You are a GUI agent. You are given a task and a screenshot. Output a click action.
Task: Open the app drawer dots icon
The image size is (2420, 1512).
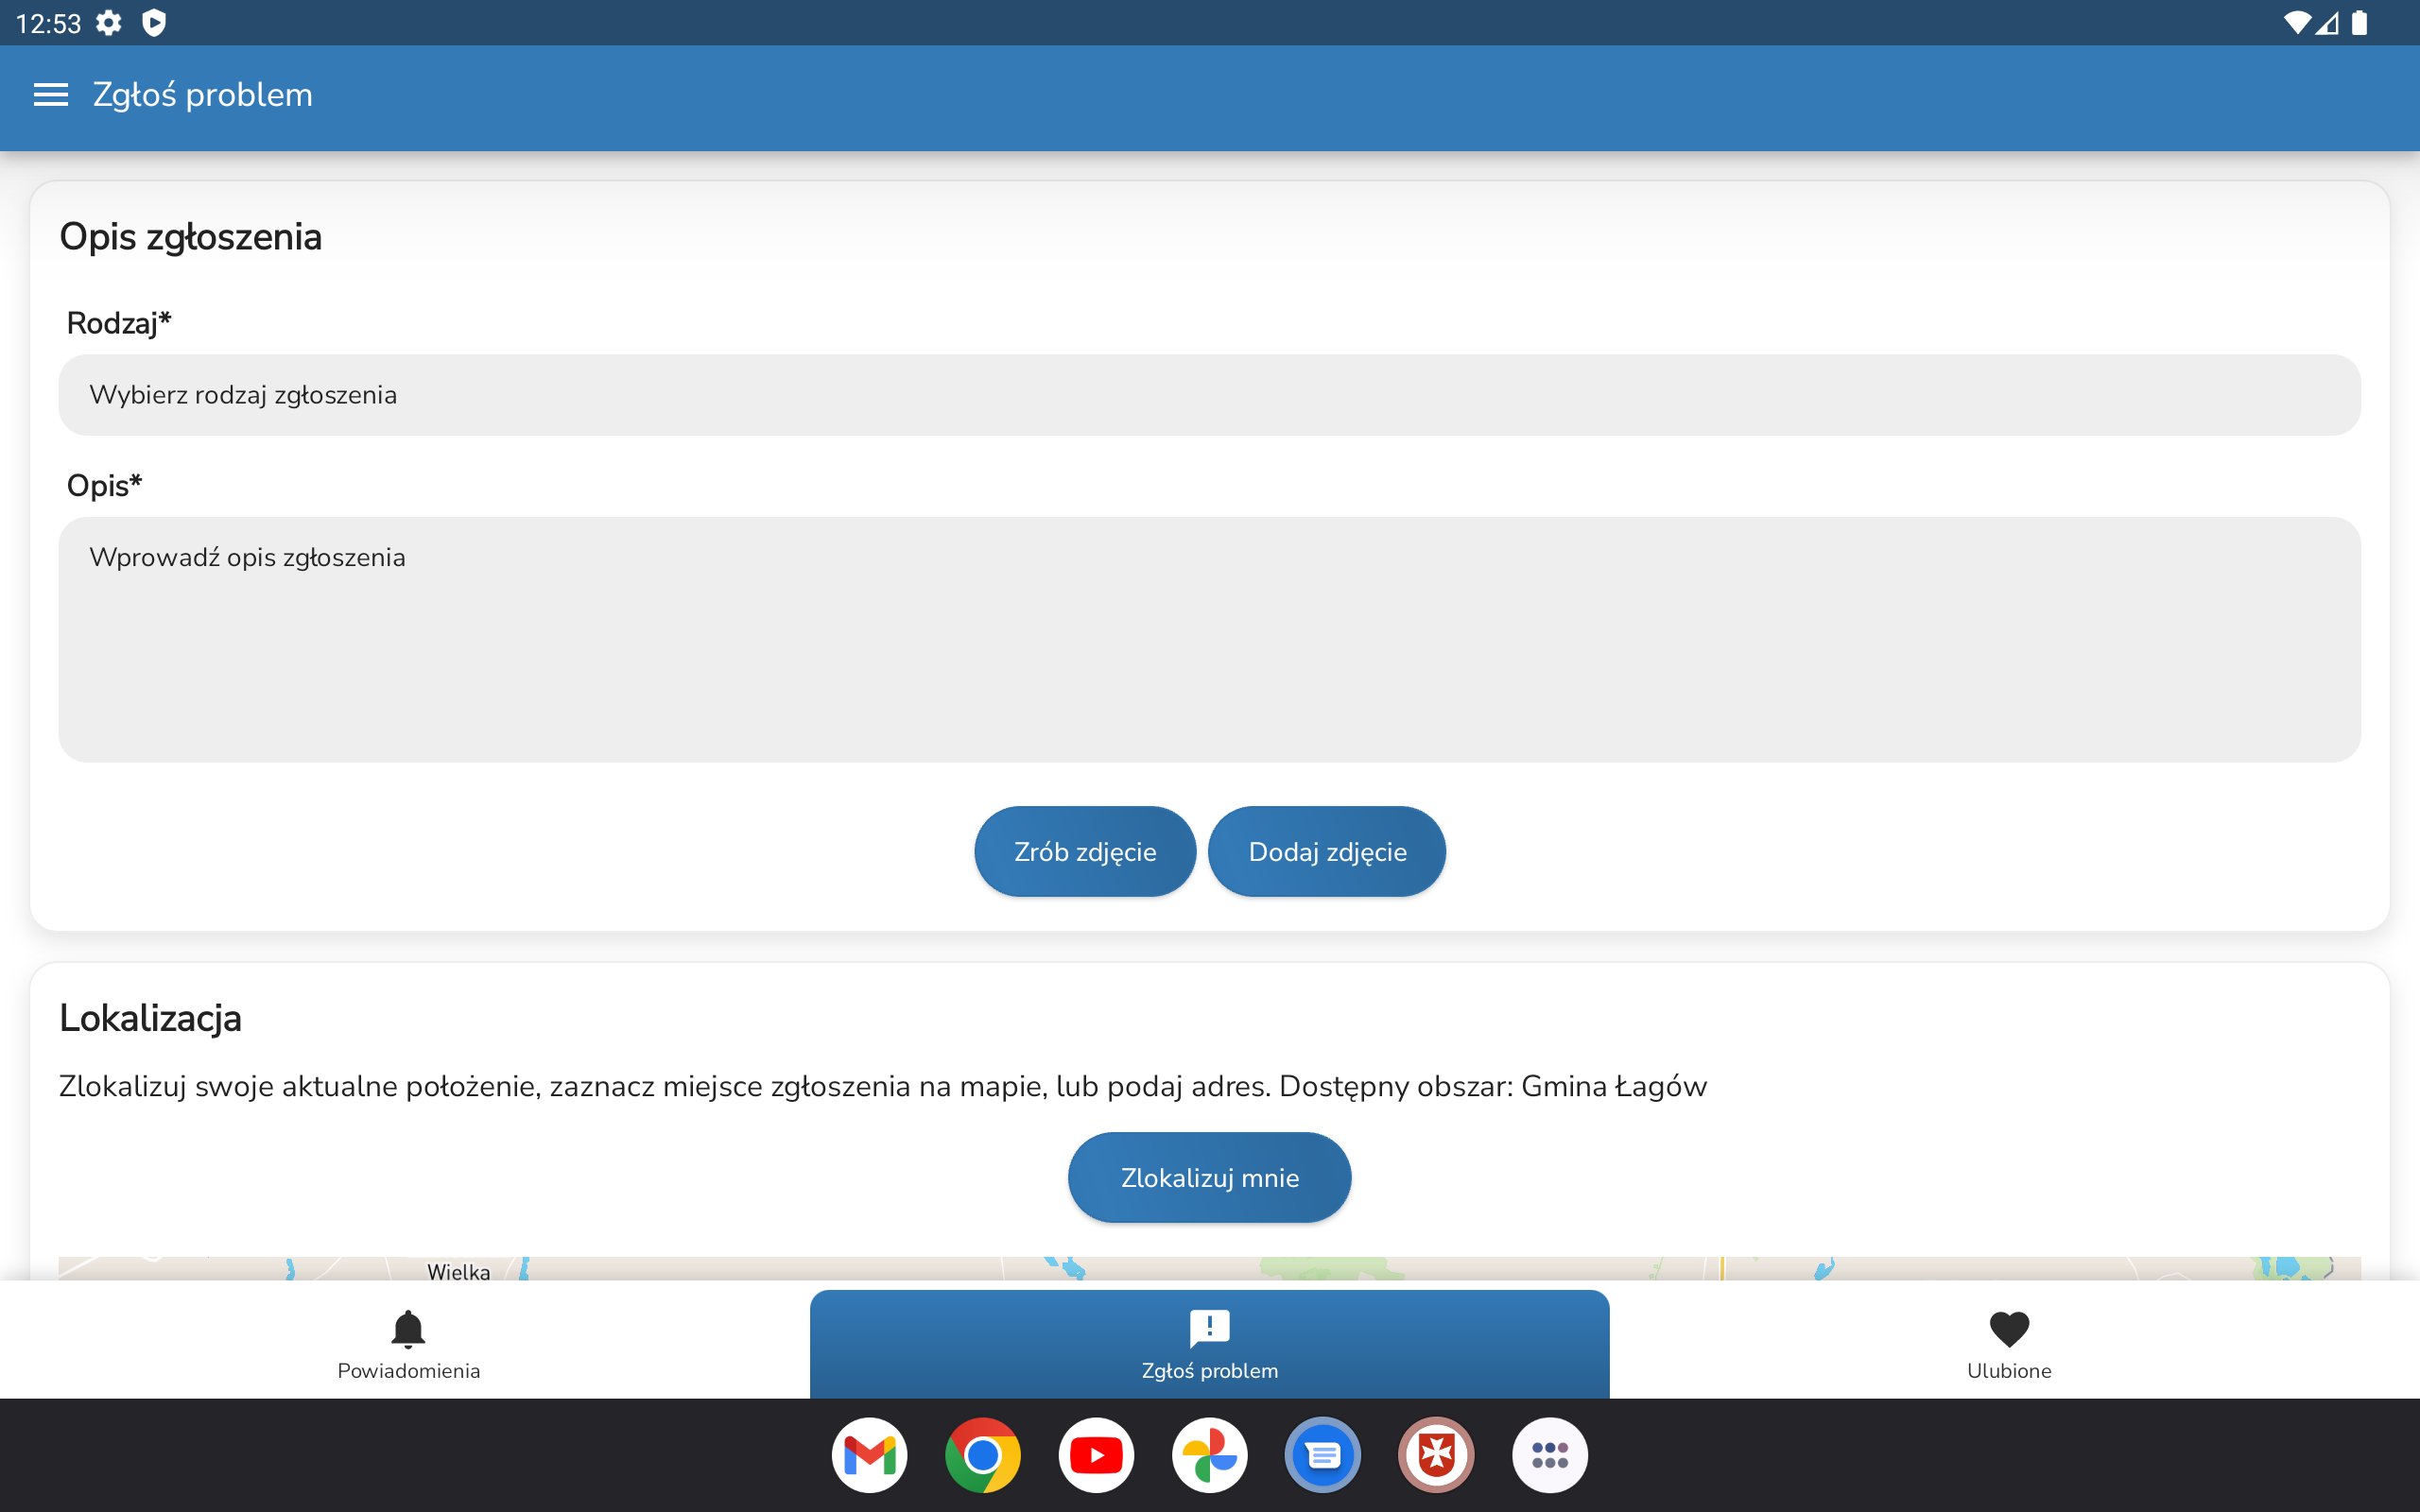[1549, 1455]
